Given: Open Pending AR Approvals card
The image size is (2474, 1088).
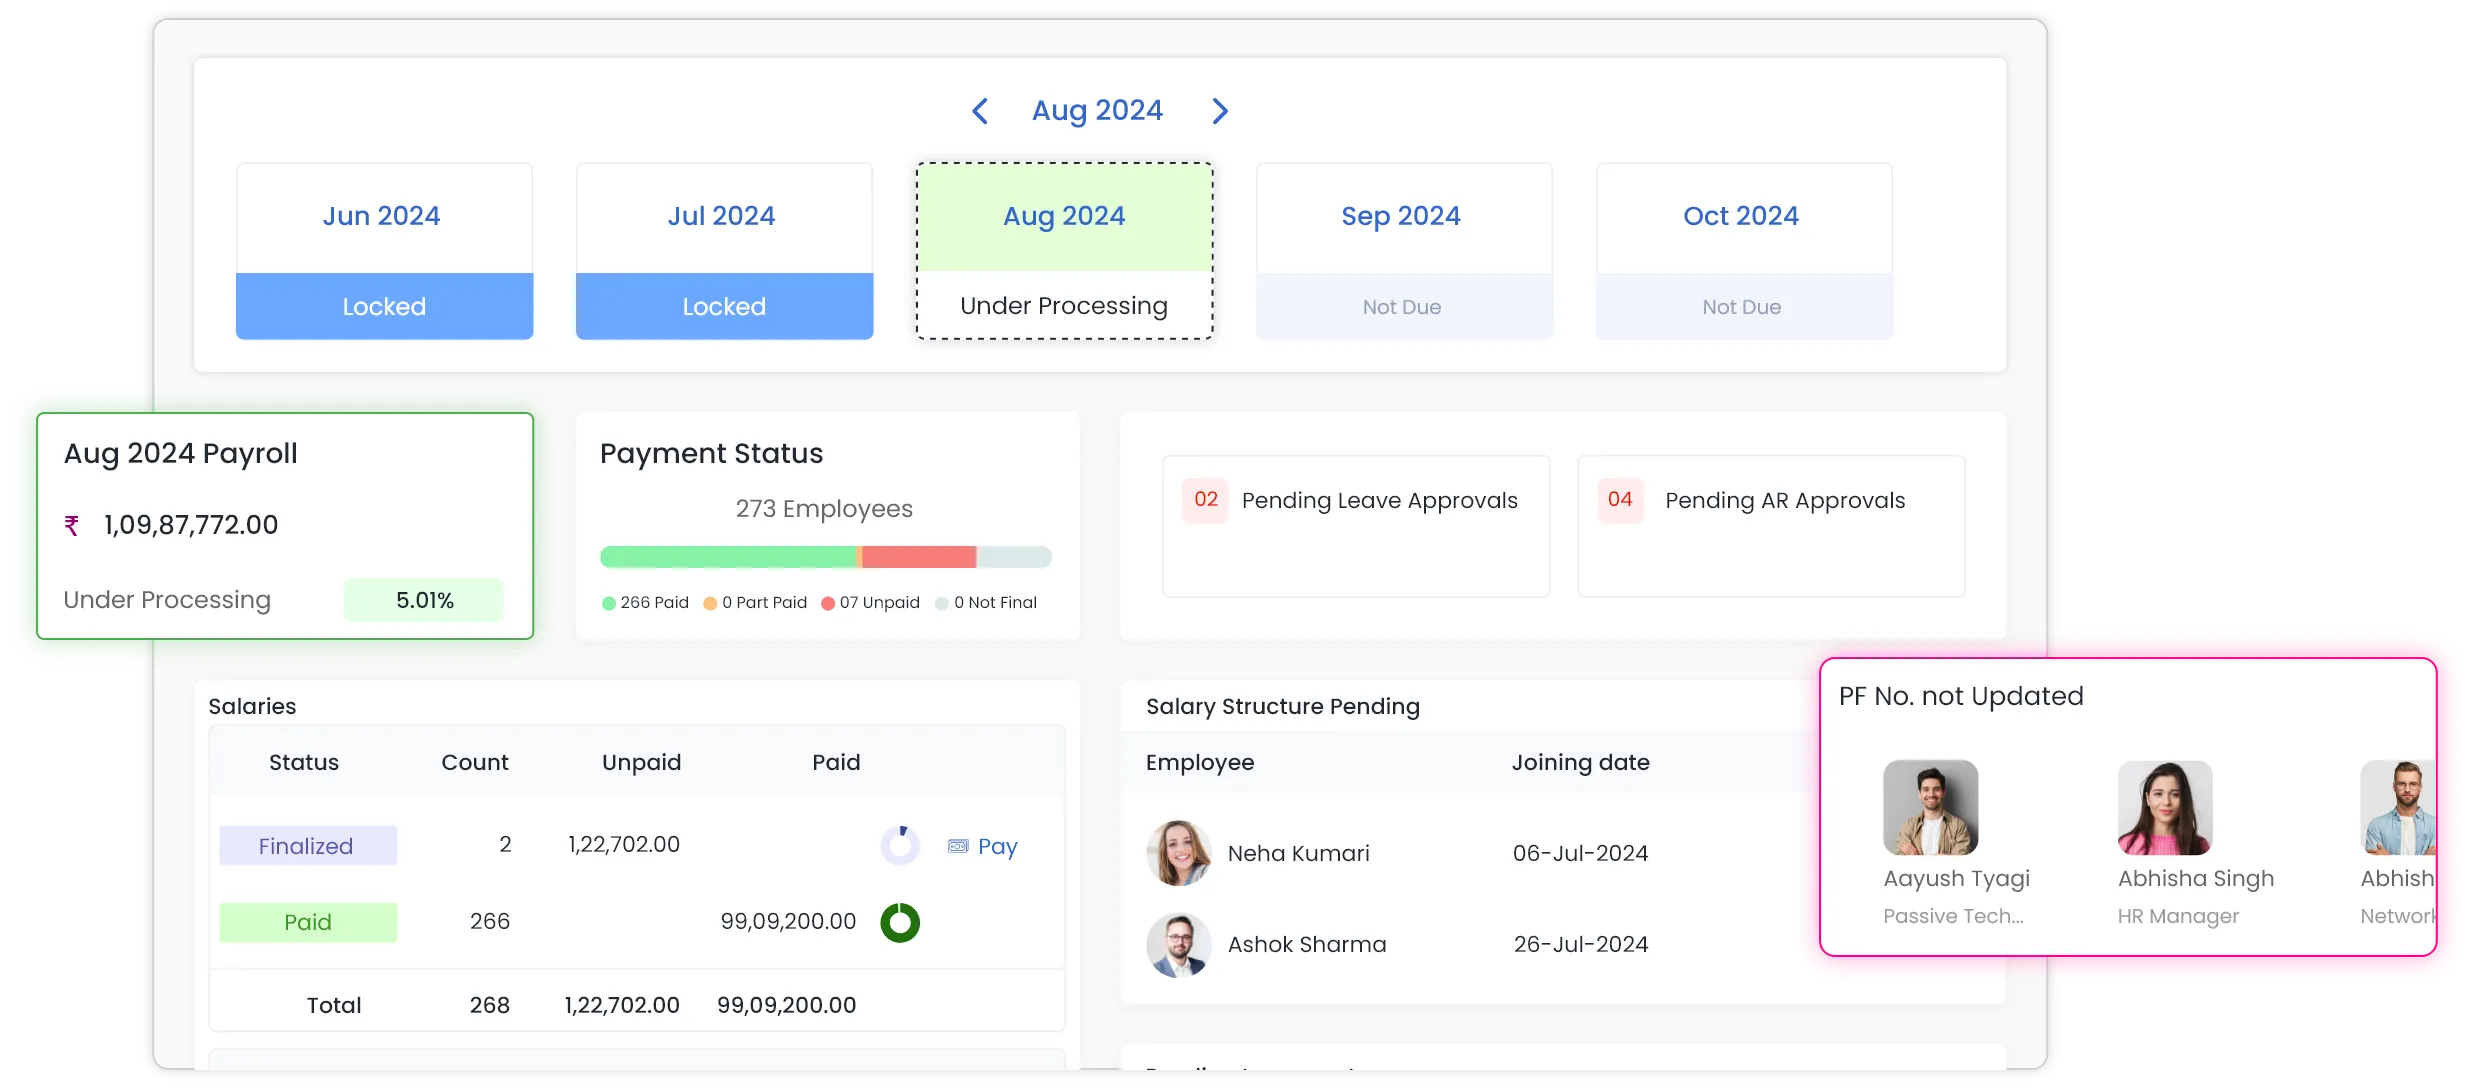Looking at the screenshot, I should pyautogui.click(x=1784, y=501).
